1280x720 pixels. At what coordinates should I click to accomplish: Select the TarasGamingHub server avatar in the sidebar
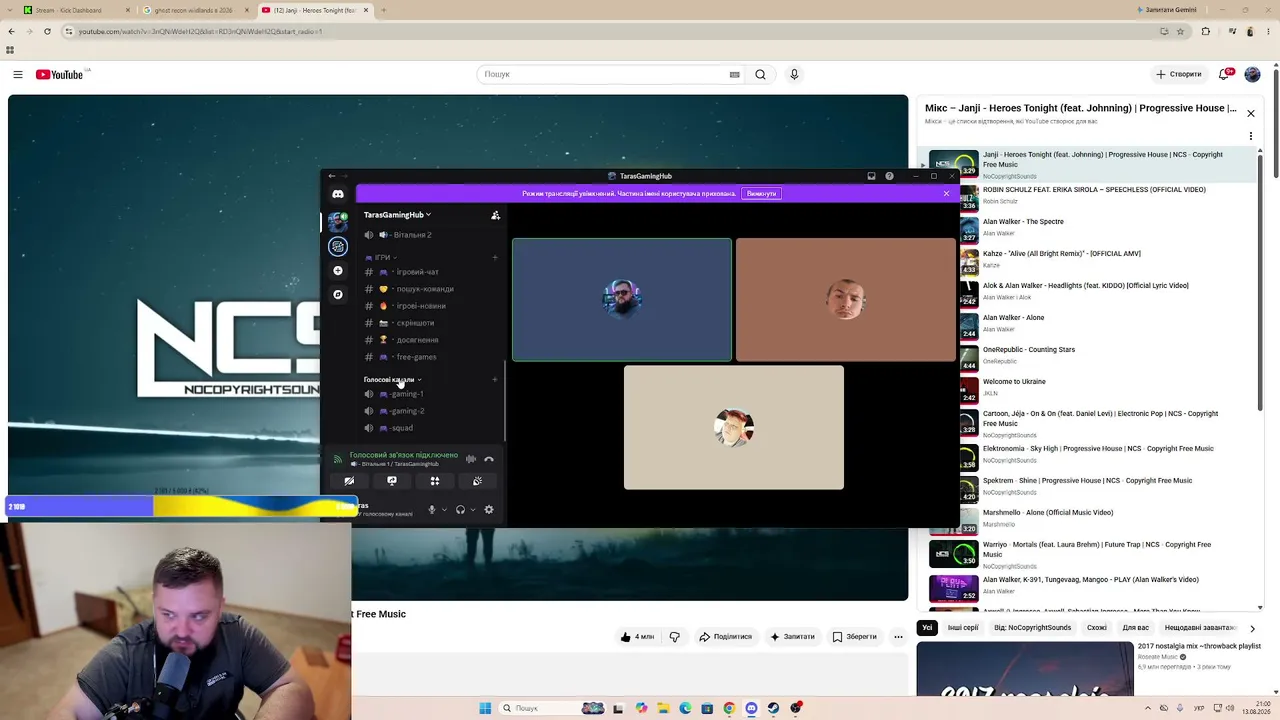coord(338,222)
